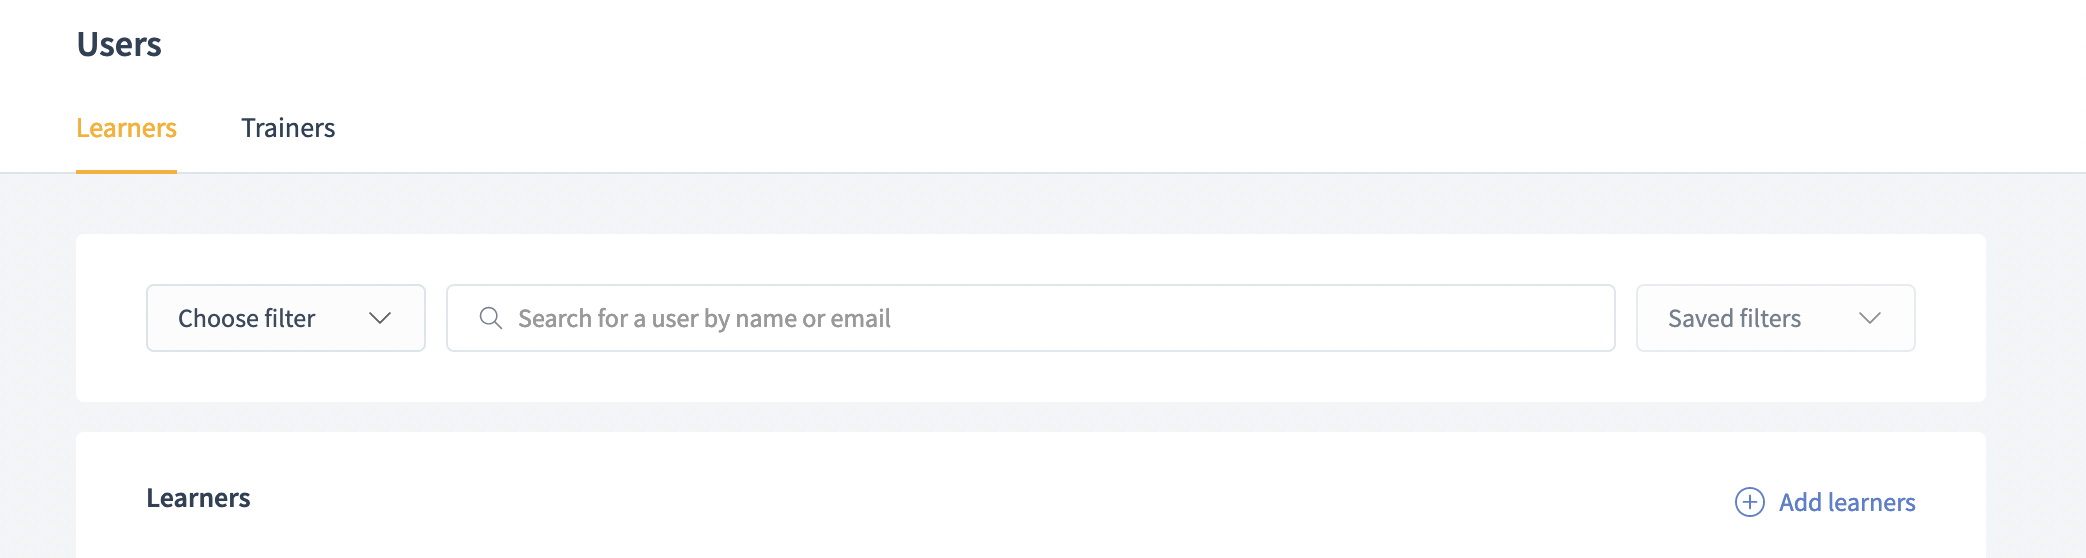Click the Choose filter chevron arrow
The image size is (2086, 558).
[380, 318]
